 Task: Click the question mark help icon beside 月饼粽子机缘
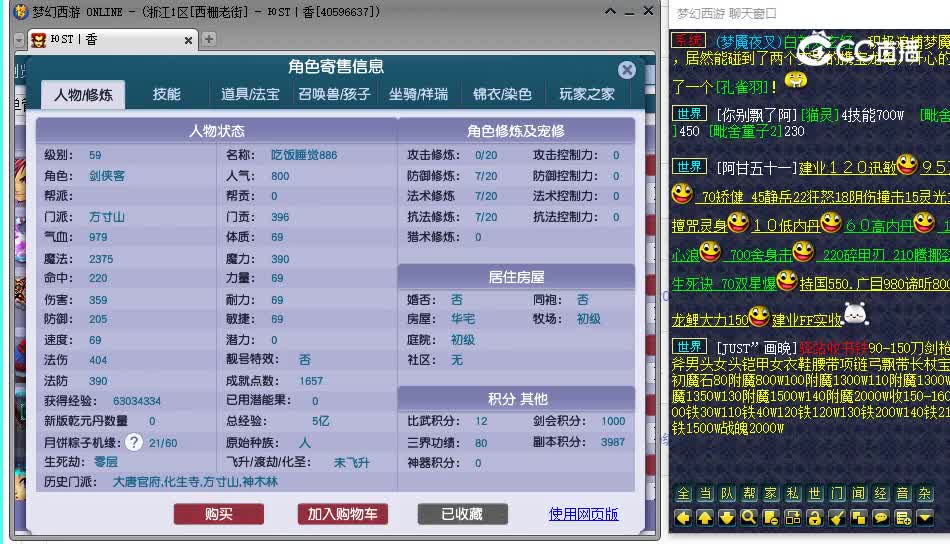pos(134,442)
